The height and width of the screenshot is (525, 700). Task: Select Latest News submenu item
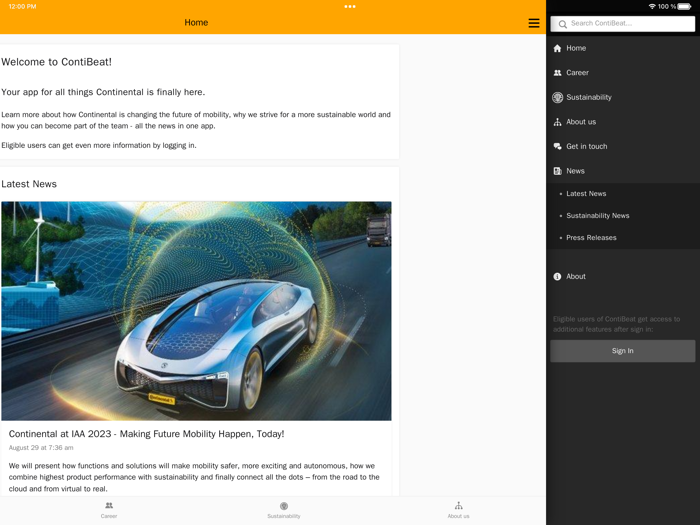coord(623,194)
